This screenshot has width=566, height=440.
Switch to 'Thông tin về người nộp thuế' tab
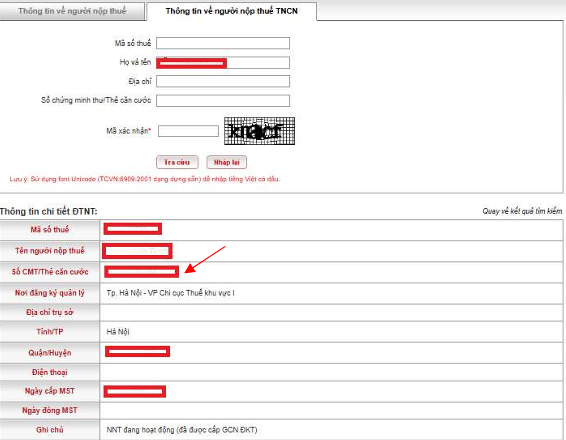point(72,11)
